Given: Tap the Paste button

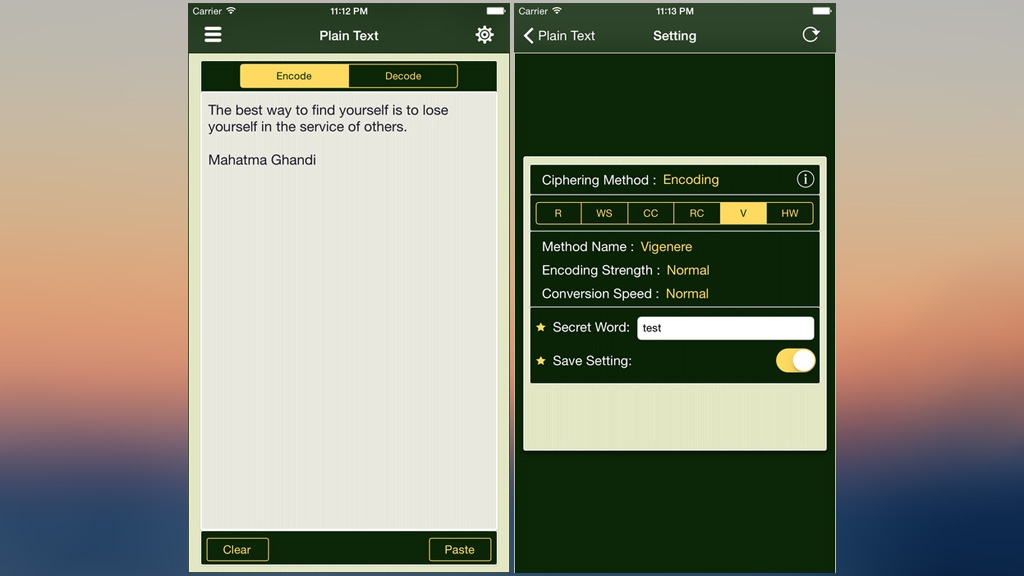Looking at the screenshot, I should tap(460, 549).
